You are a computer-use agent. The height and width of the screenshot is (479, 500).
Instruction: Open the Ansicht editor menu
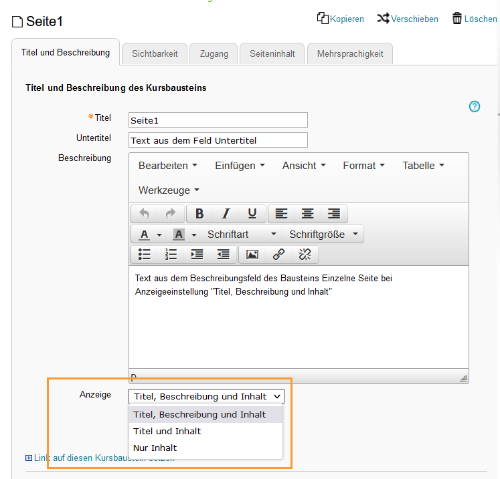point(304,165)
